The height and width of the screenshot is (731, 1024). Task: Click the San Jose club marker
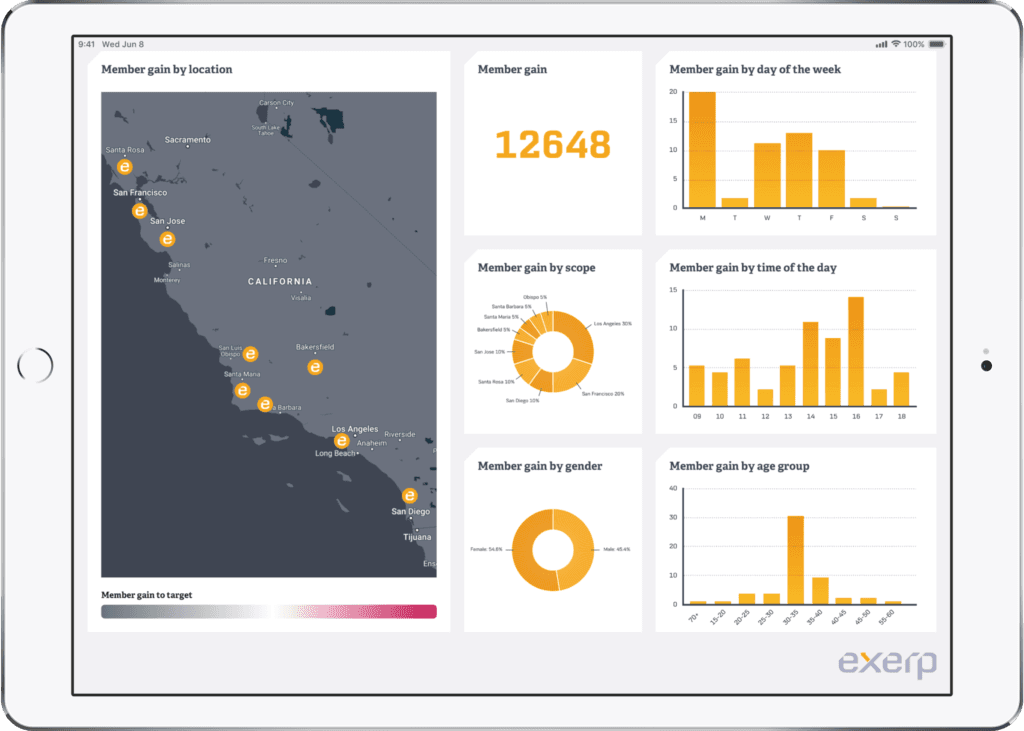[x=167, y=239]
